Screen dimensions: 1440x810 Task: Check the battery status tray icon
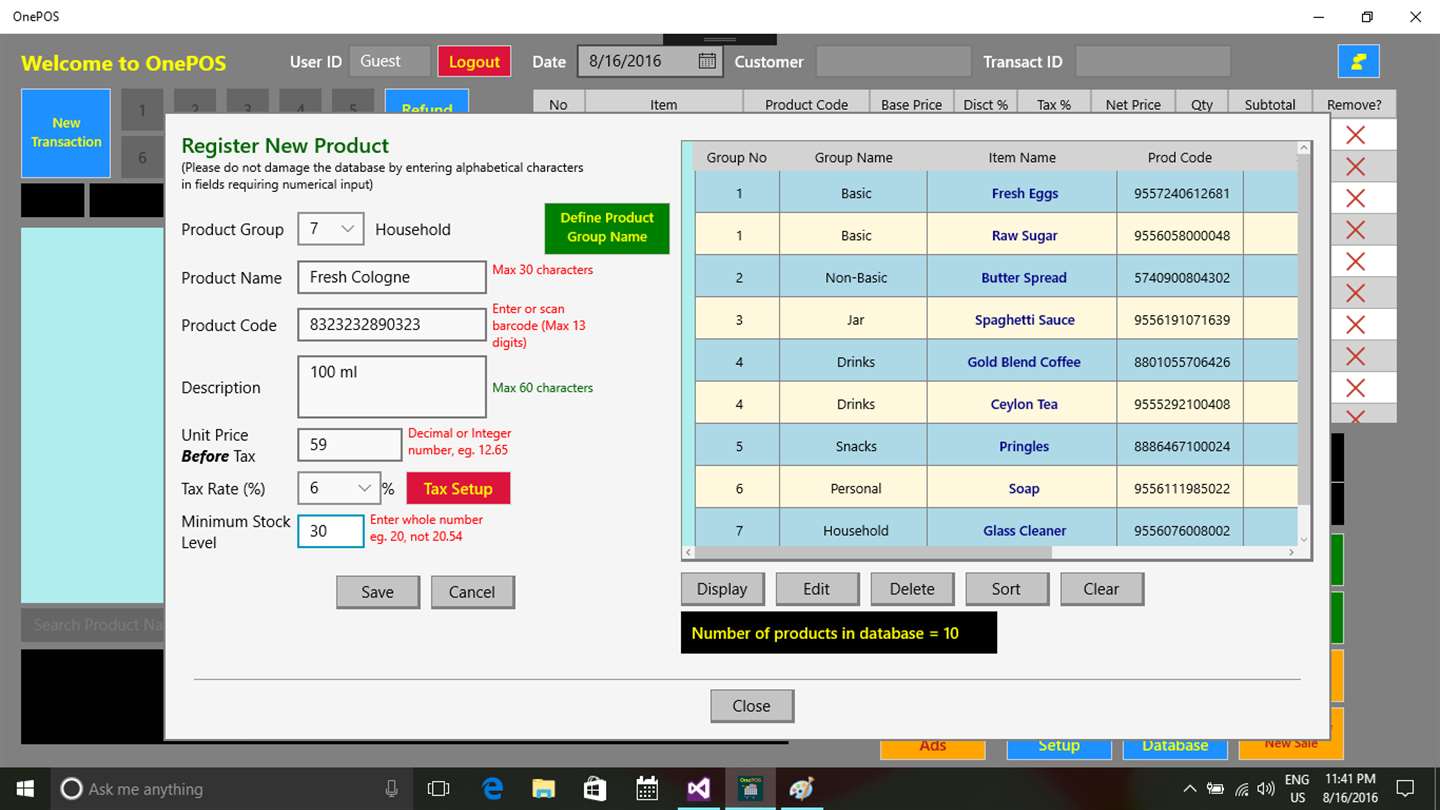click(1215, 789)
